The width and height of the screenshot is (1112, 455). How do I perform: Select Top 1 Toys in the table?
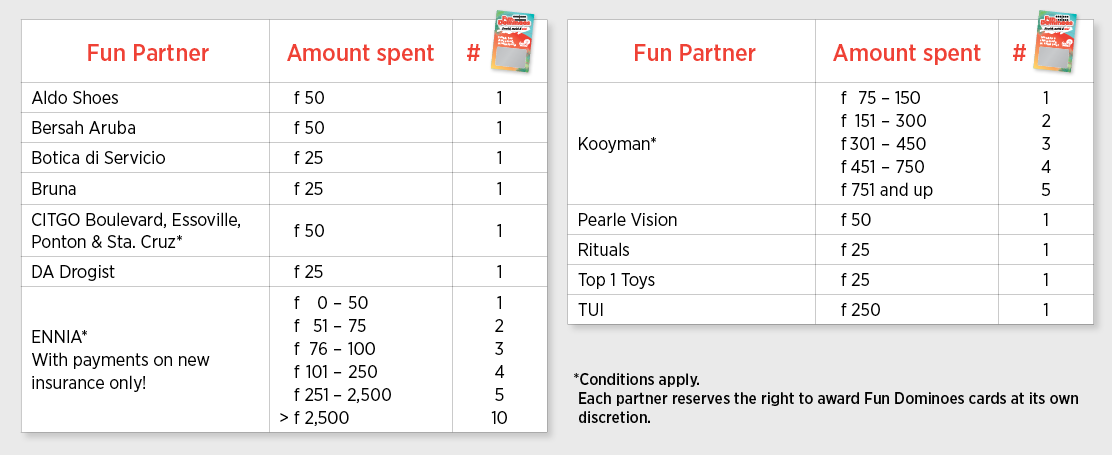coord(616,280)
